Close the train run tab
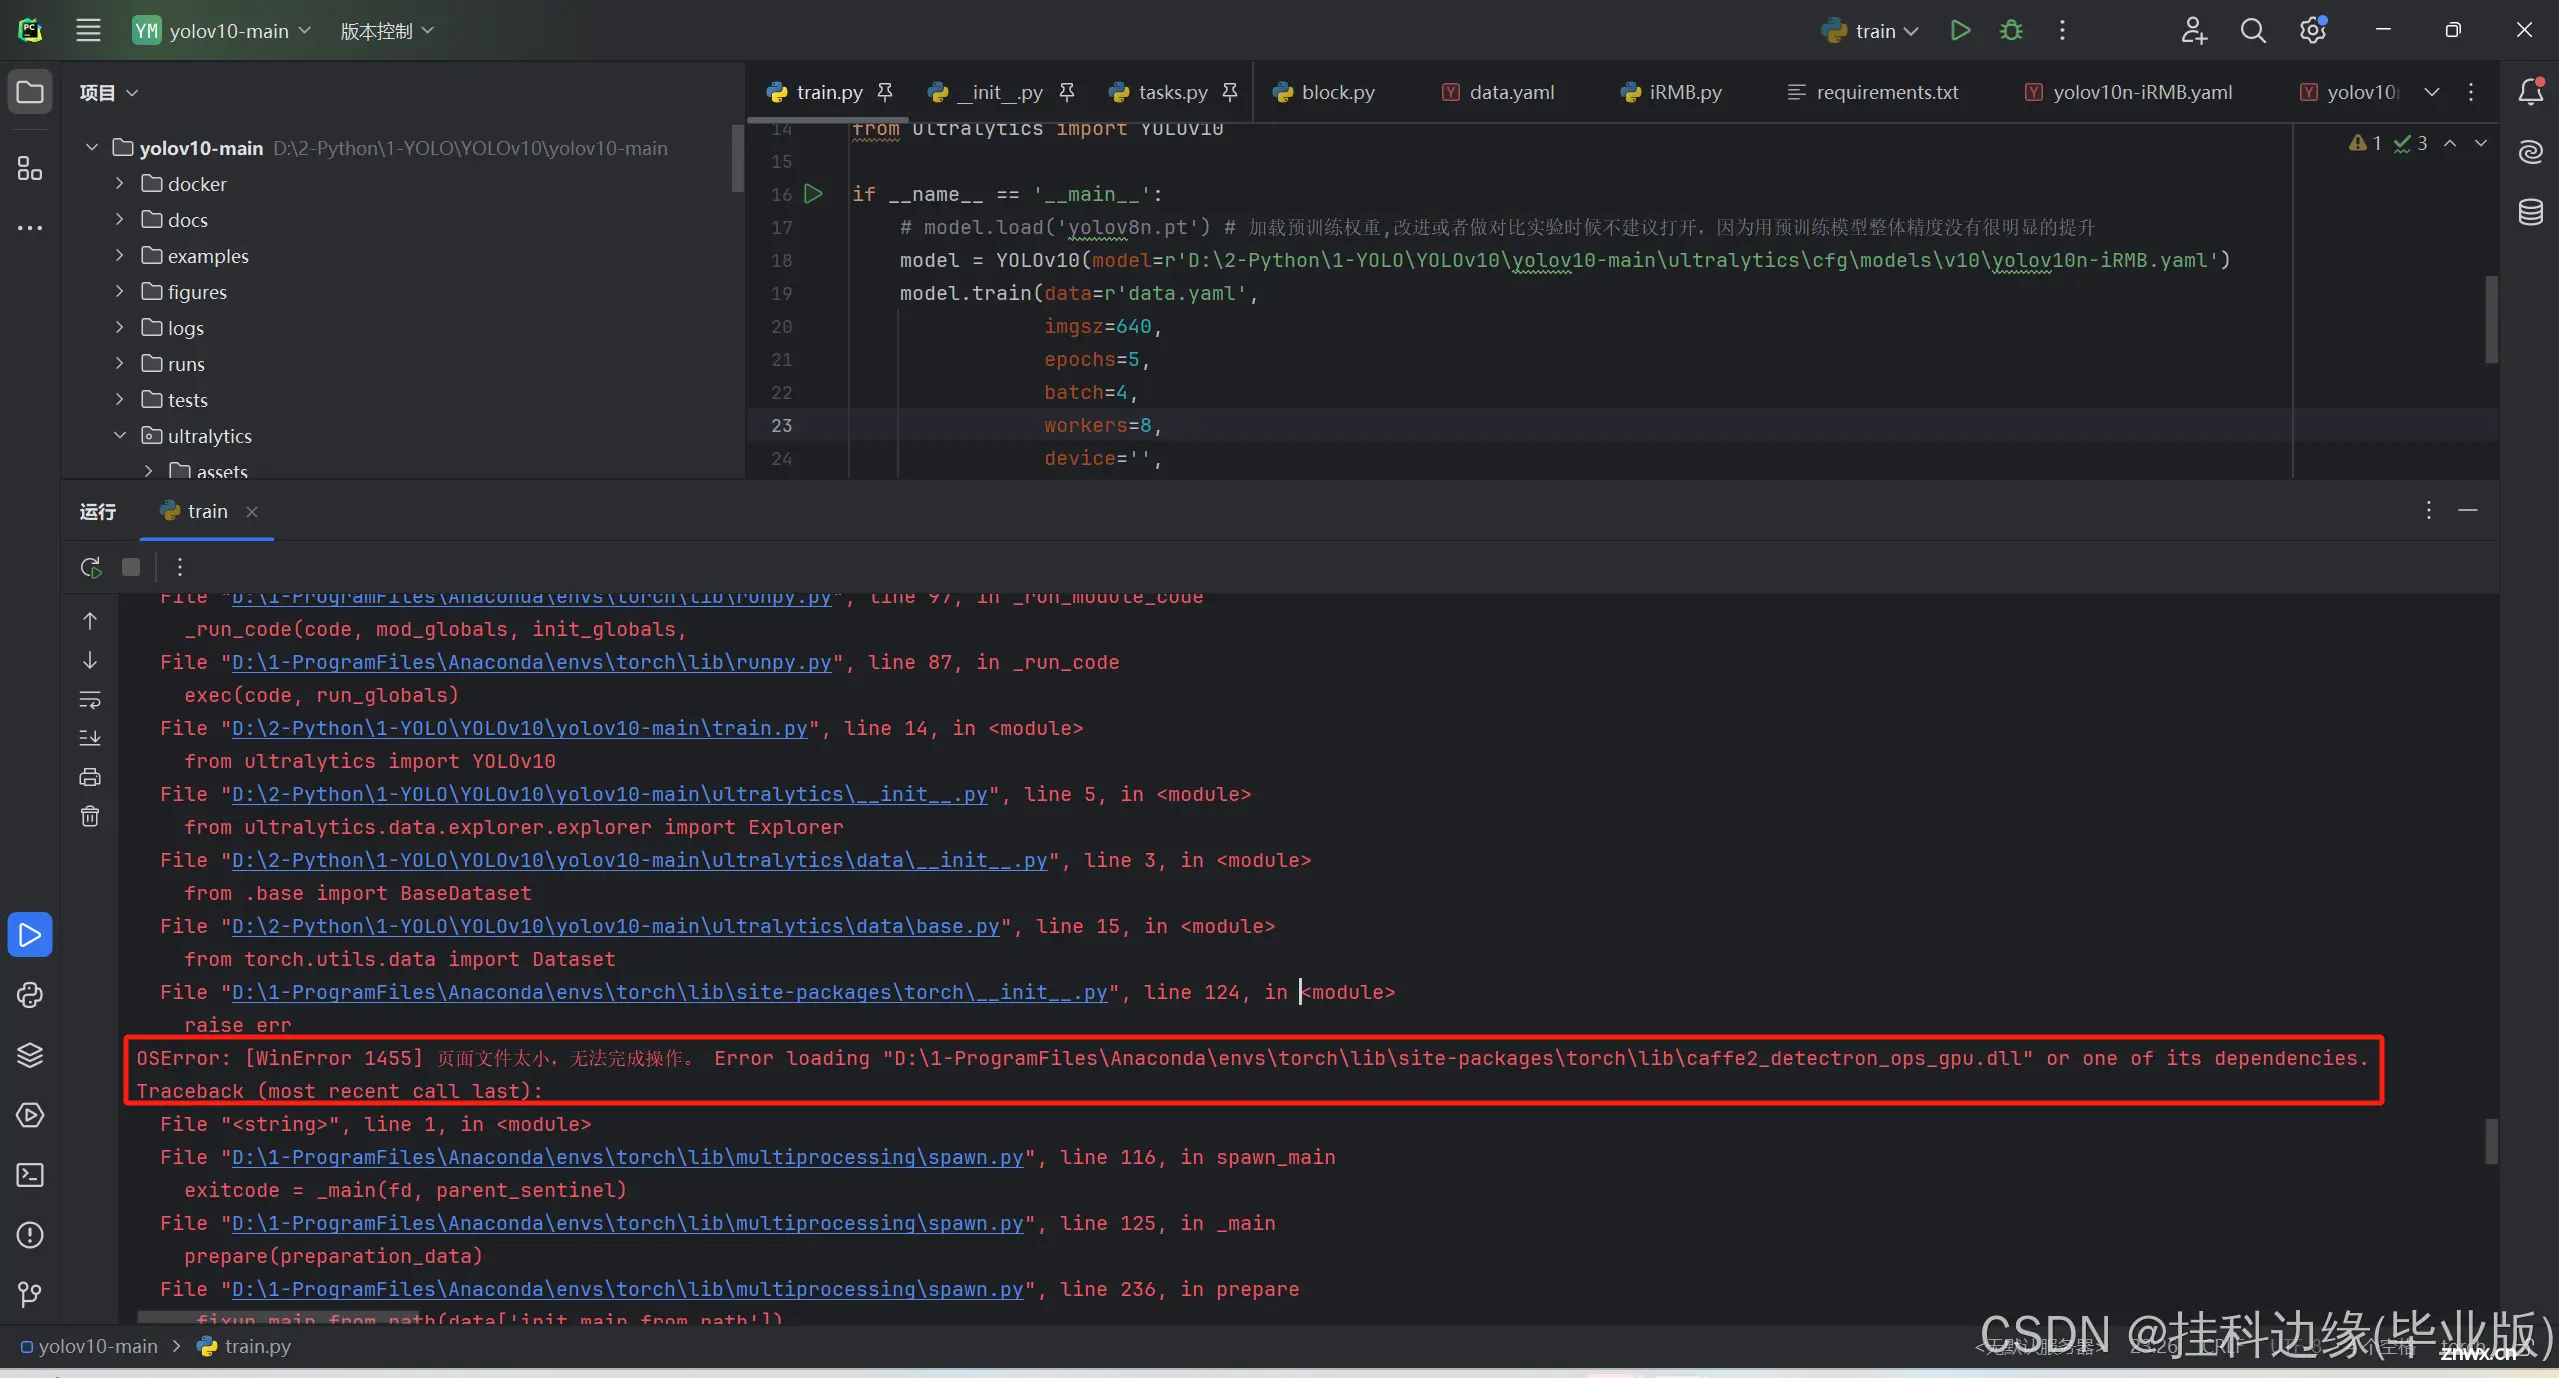The image size is (2559, 1378). (x=252, y=511)
